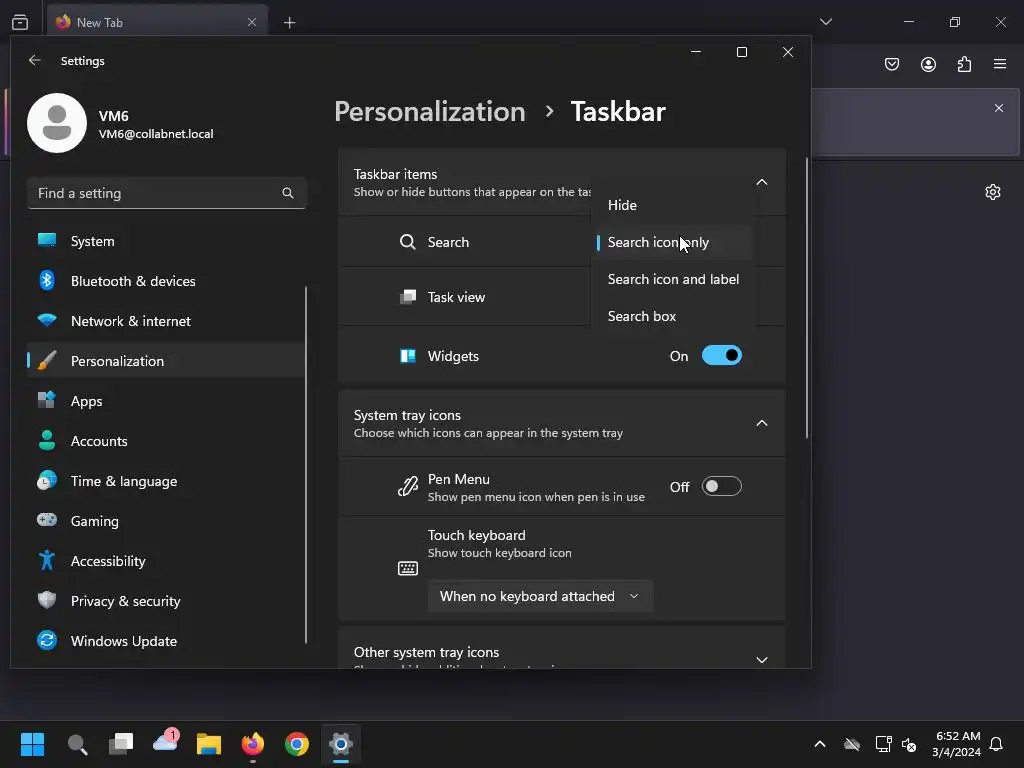Switch to Firefox in the taskbar
1024x768 pixels.
(x=253, y=744)
